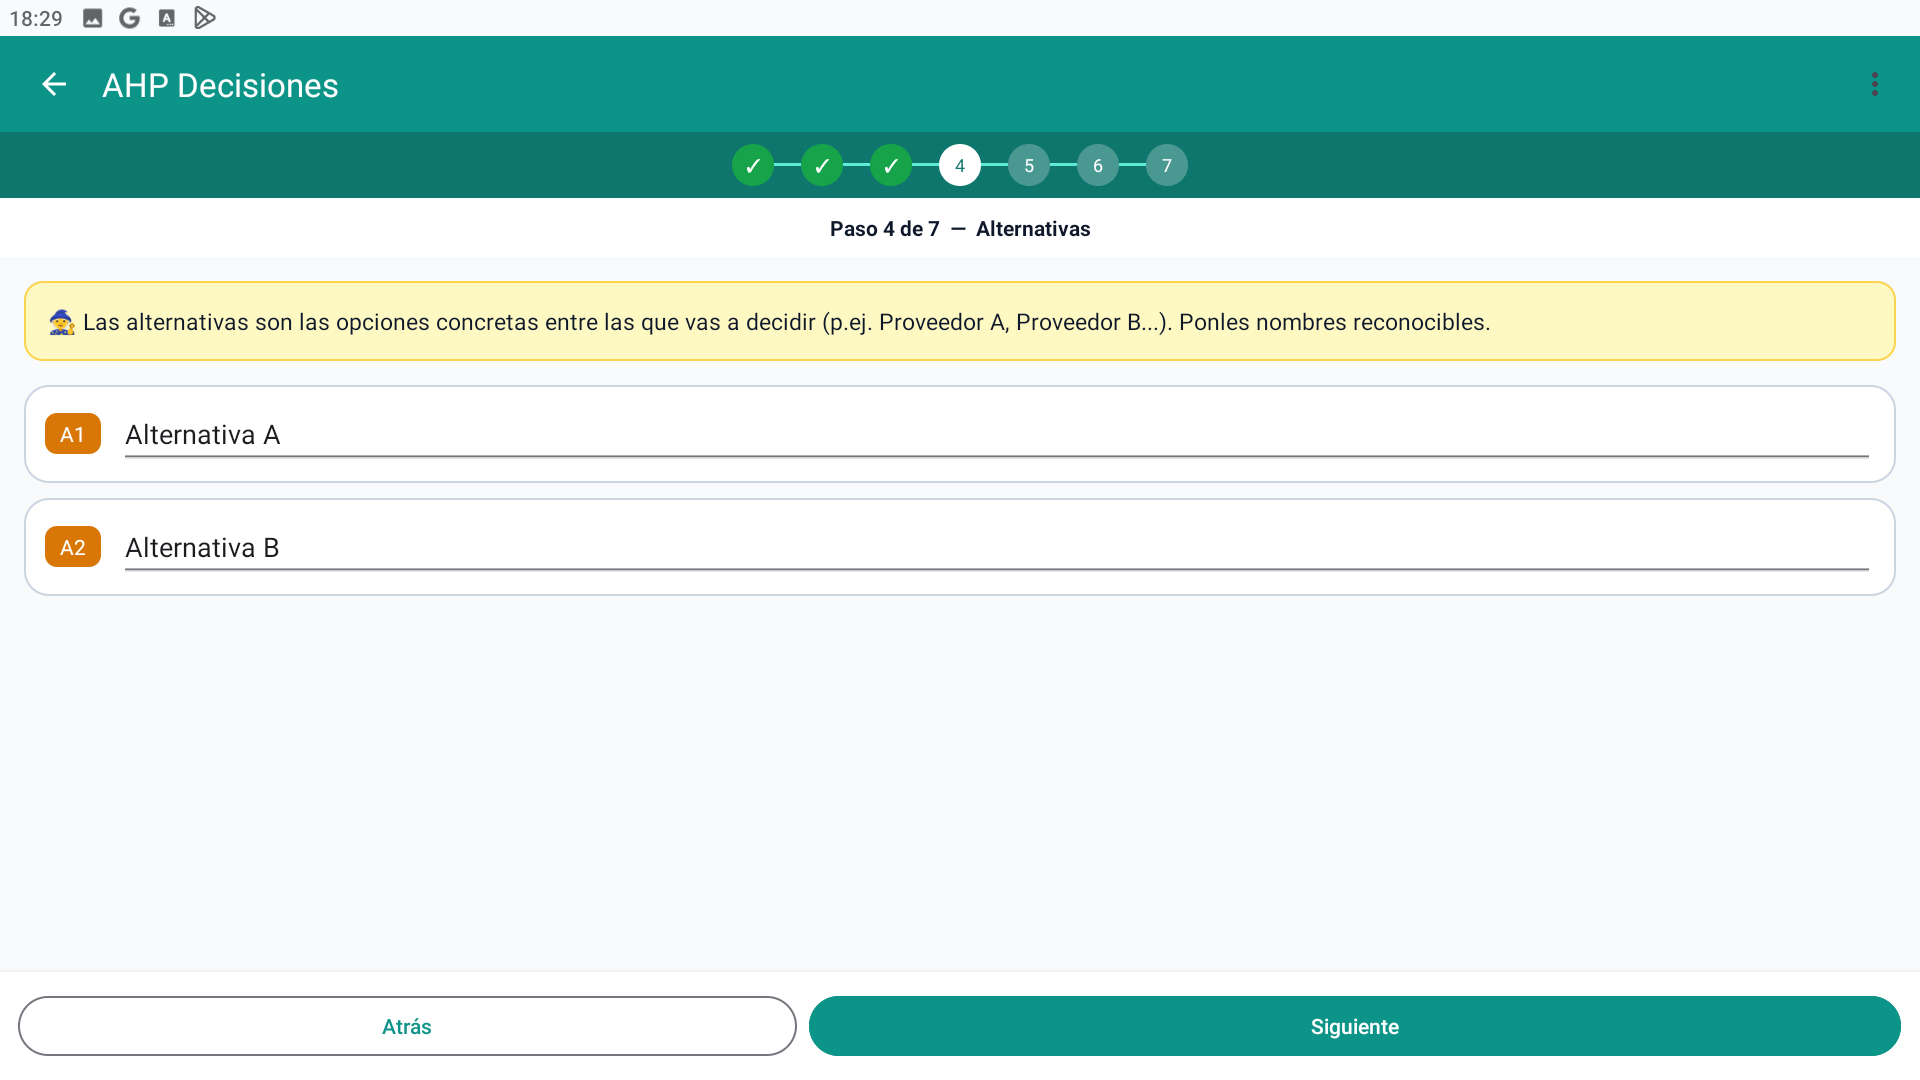Go to completed step two checkmark
The width and height of the screenshot is (1920, 1080).
tap(822, 165)
